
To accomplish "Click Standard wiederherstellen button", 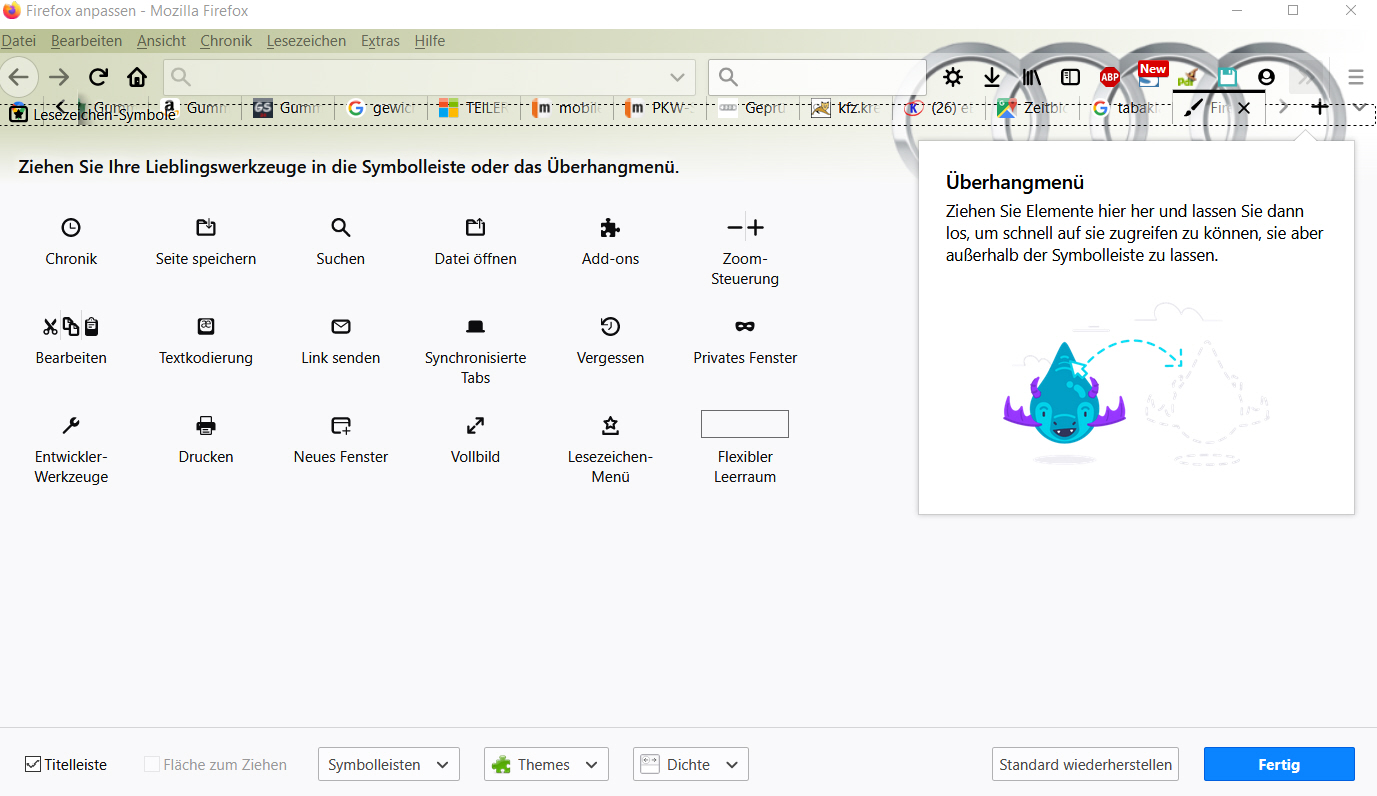I will coord(1085,765).
